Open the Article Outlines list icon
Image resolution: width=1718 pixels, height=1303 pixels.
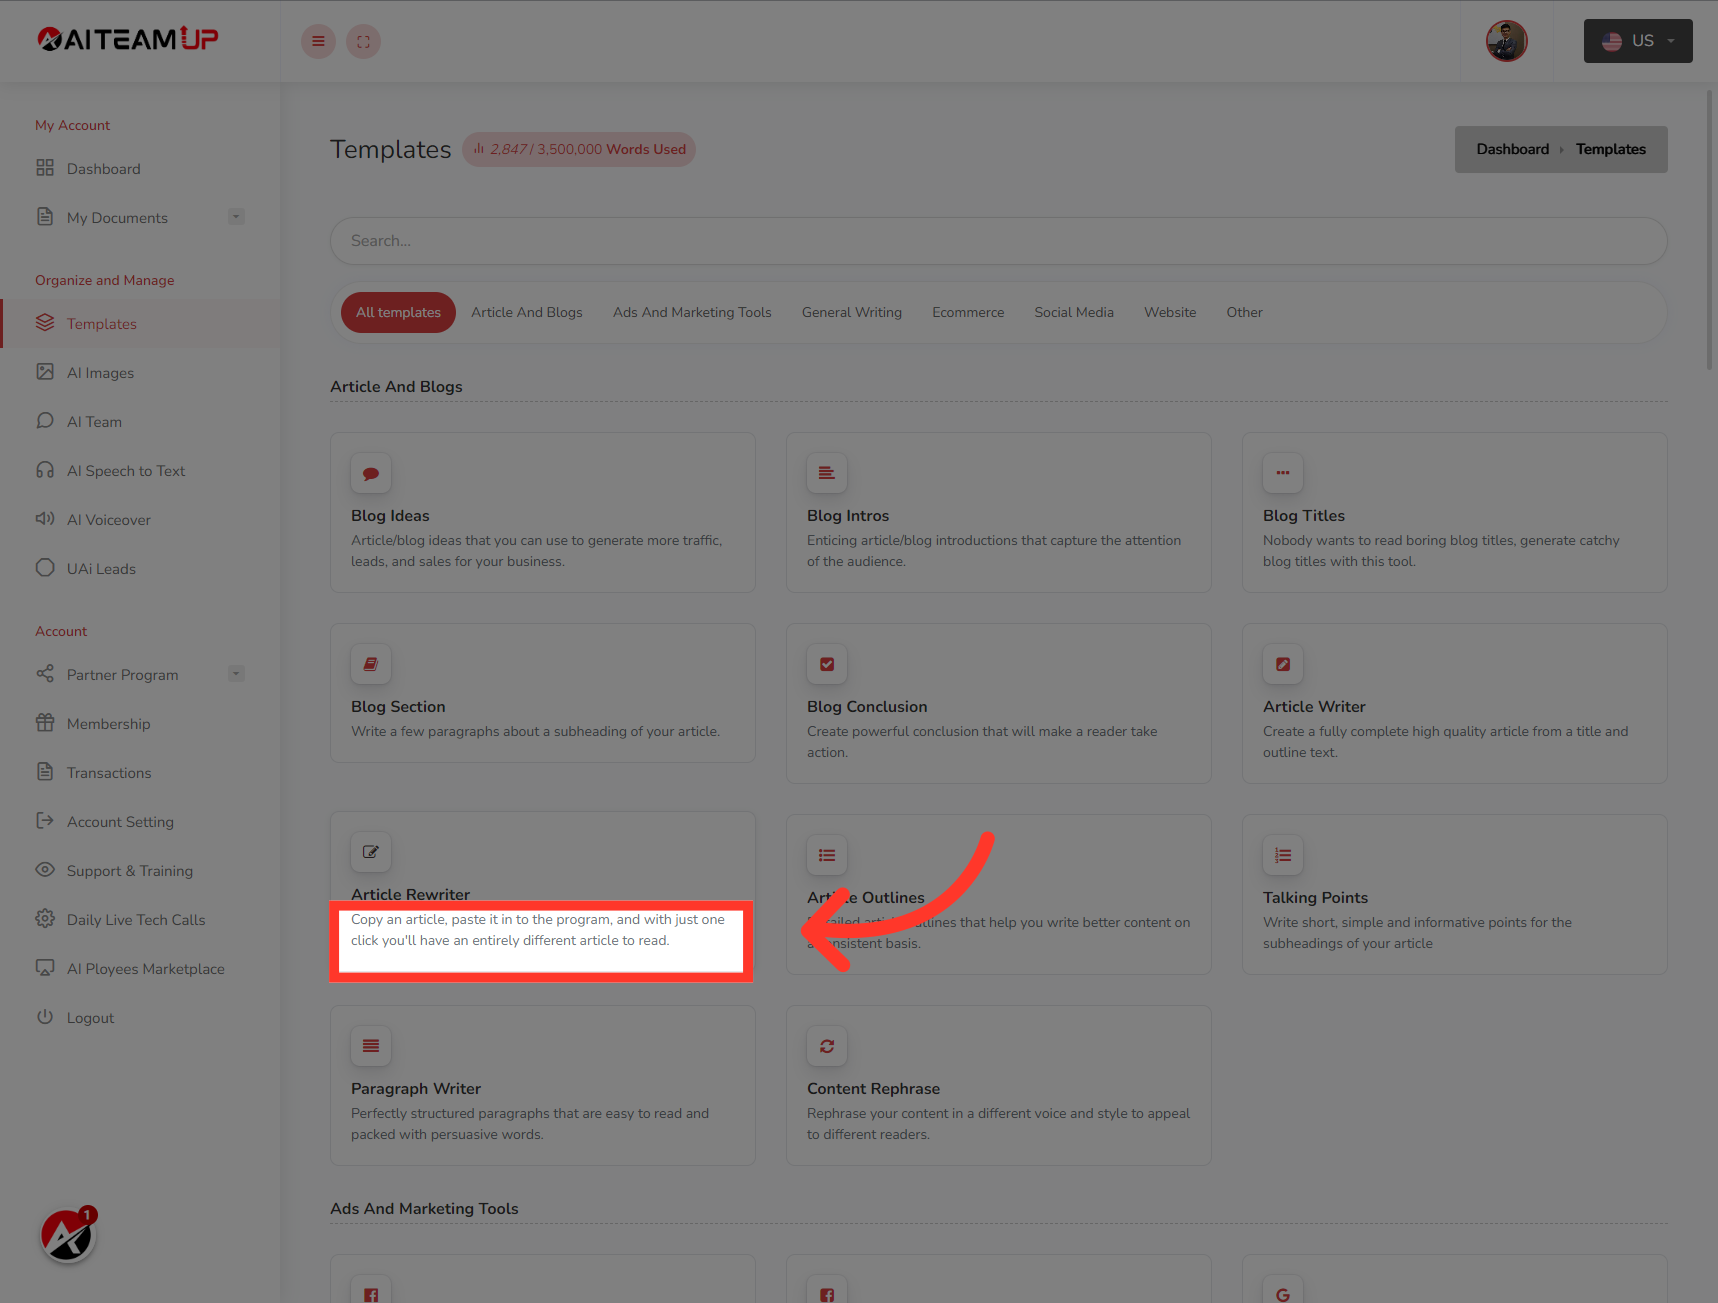(826, 855)
